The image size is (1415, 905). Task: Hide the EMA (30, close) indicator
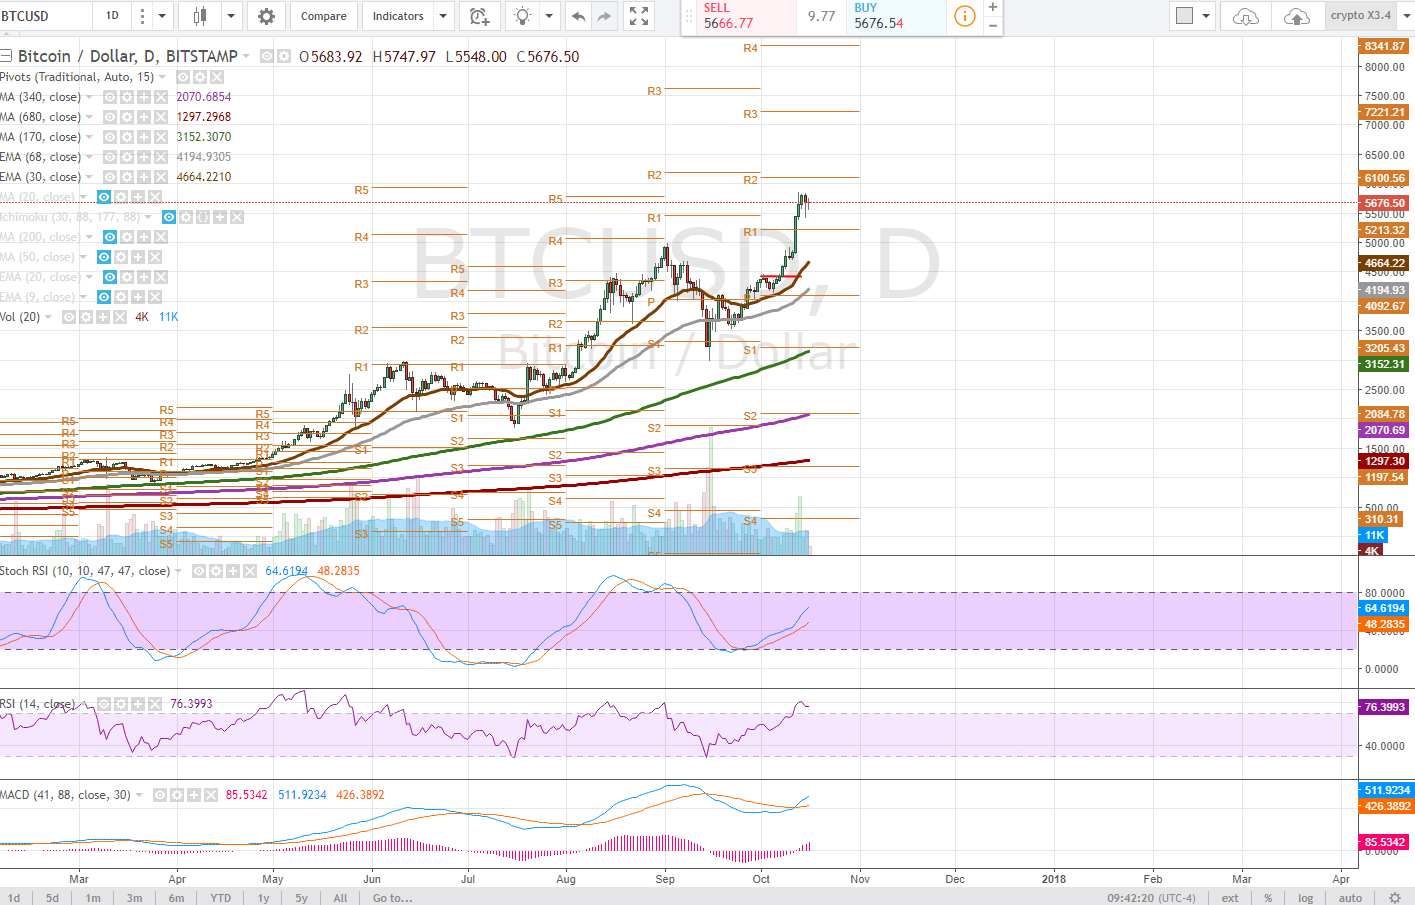click(x=110, y=177)
